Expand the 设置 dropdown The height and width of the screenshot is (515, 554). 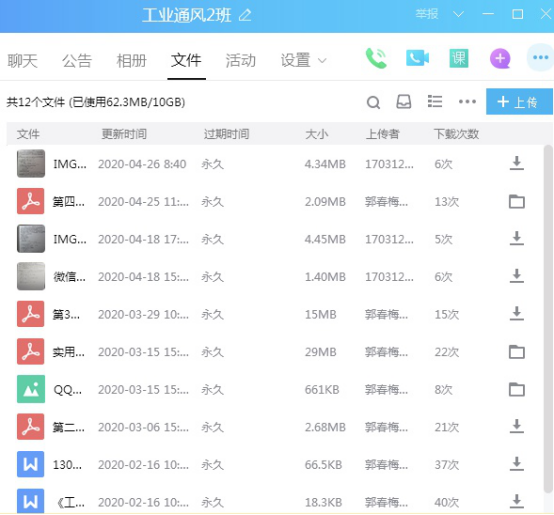[x=303, y=60]
